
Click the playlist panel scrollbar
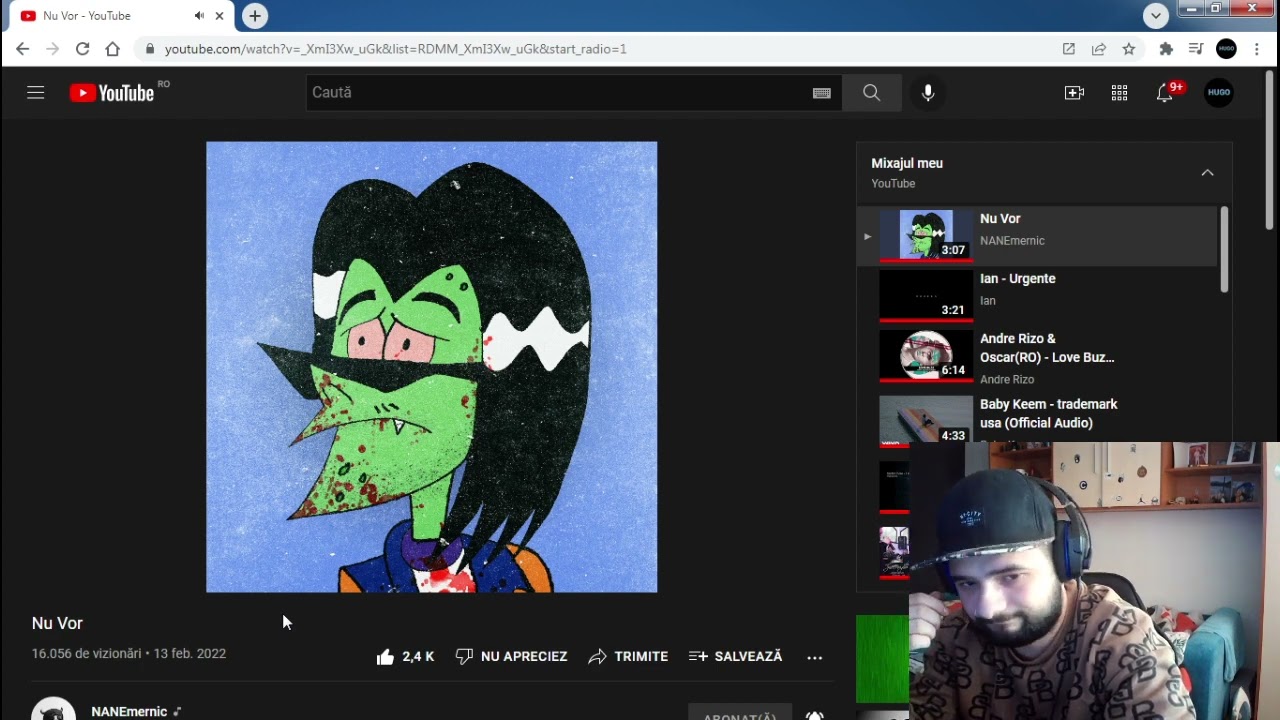coord(1224,250)
